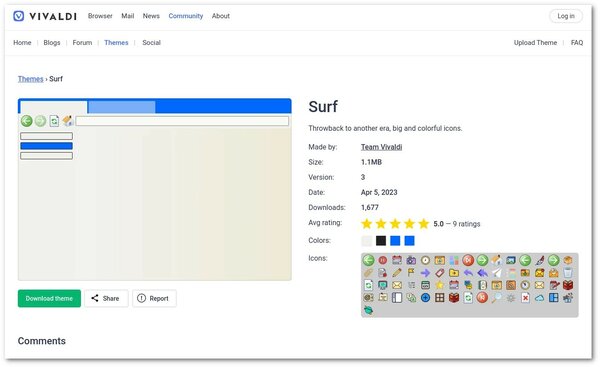The height and width of the screenshot is (367, 600).
Task: Open the About menu item
Action: (x=221, y=16)
